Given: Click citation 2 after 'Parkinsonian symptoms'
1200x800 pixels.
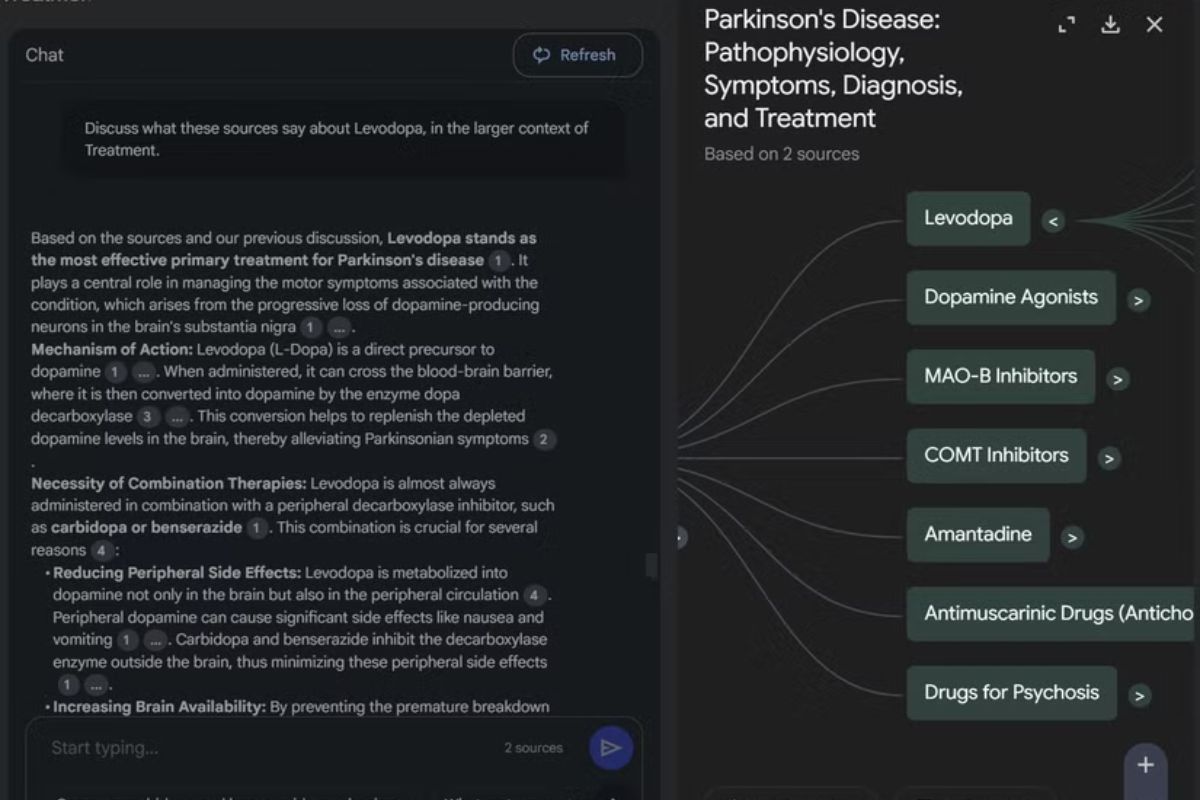Looking at the screenshot, I should click(544, 439).
